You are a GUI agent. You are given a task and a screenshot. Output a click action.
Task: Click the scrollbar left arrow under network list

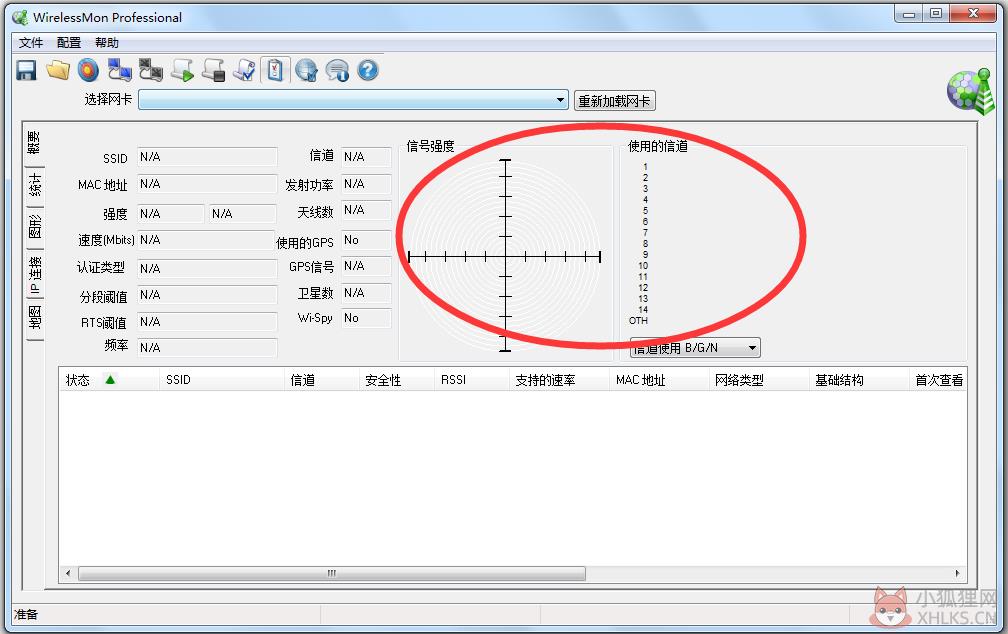[69, 573]
